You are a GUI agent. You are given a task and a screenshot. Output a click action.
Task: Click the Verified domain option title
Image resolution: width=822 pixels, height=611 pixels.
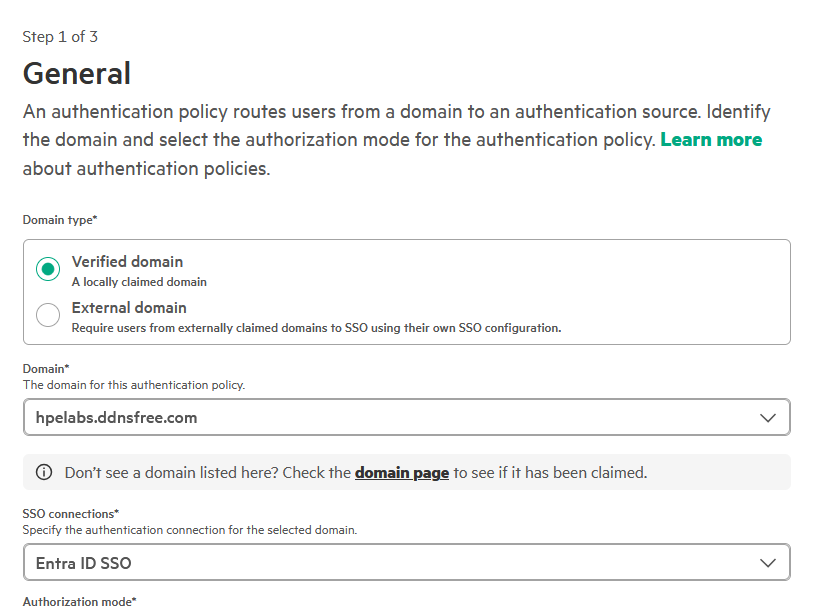click(x=127, y=262)
